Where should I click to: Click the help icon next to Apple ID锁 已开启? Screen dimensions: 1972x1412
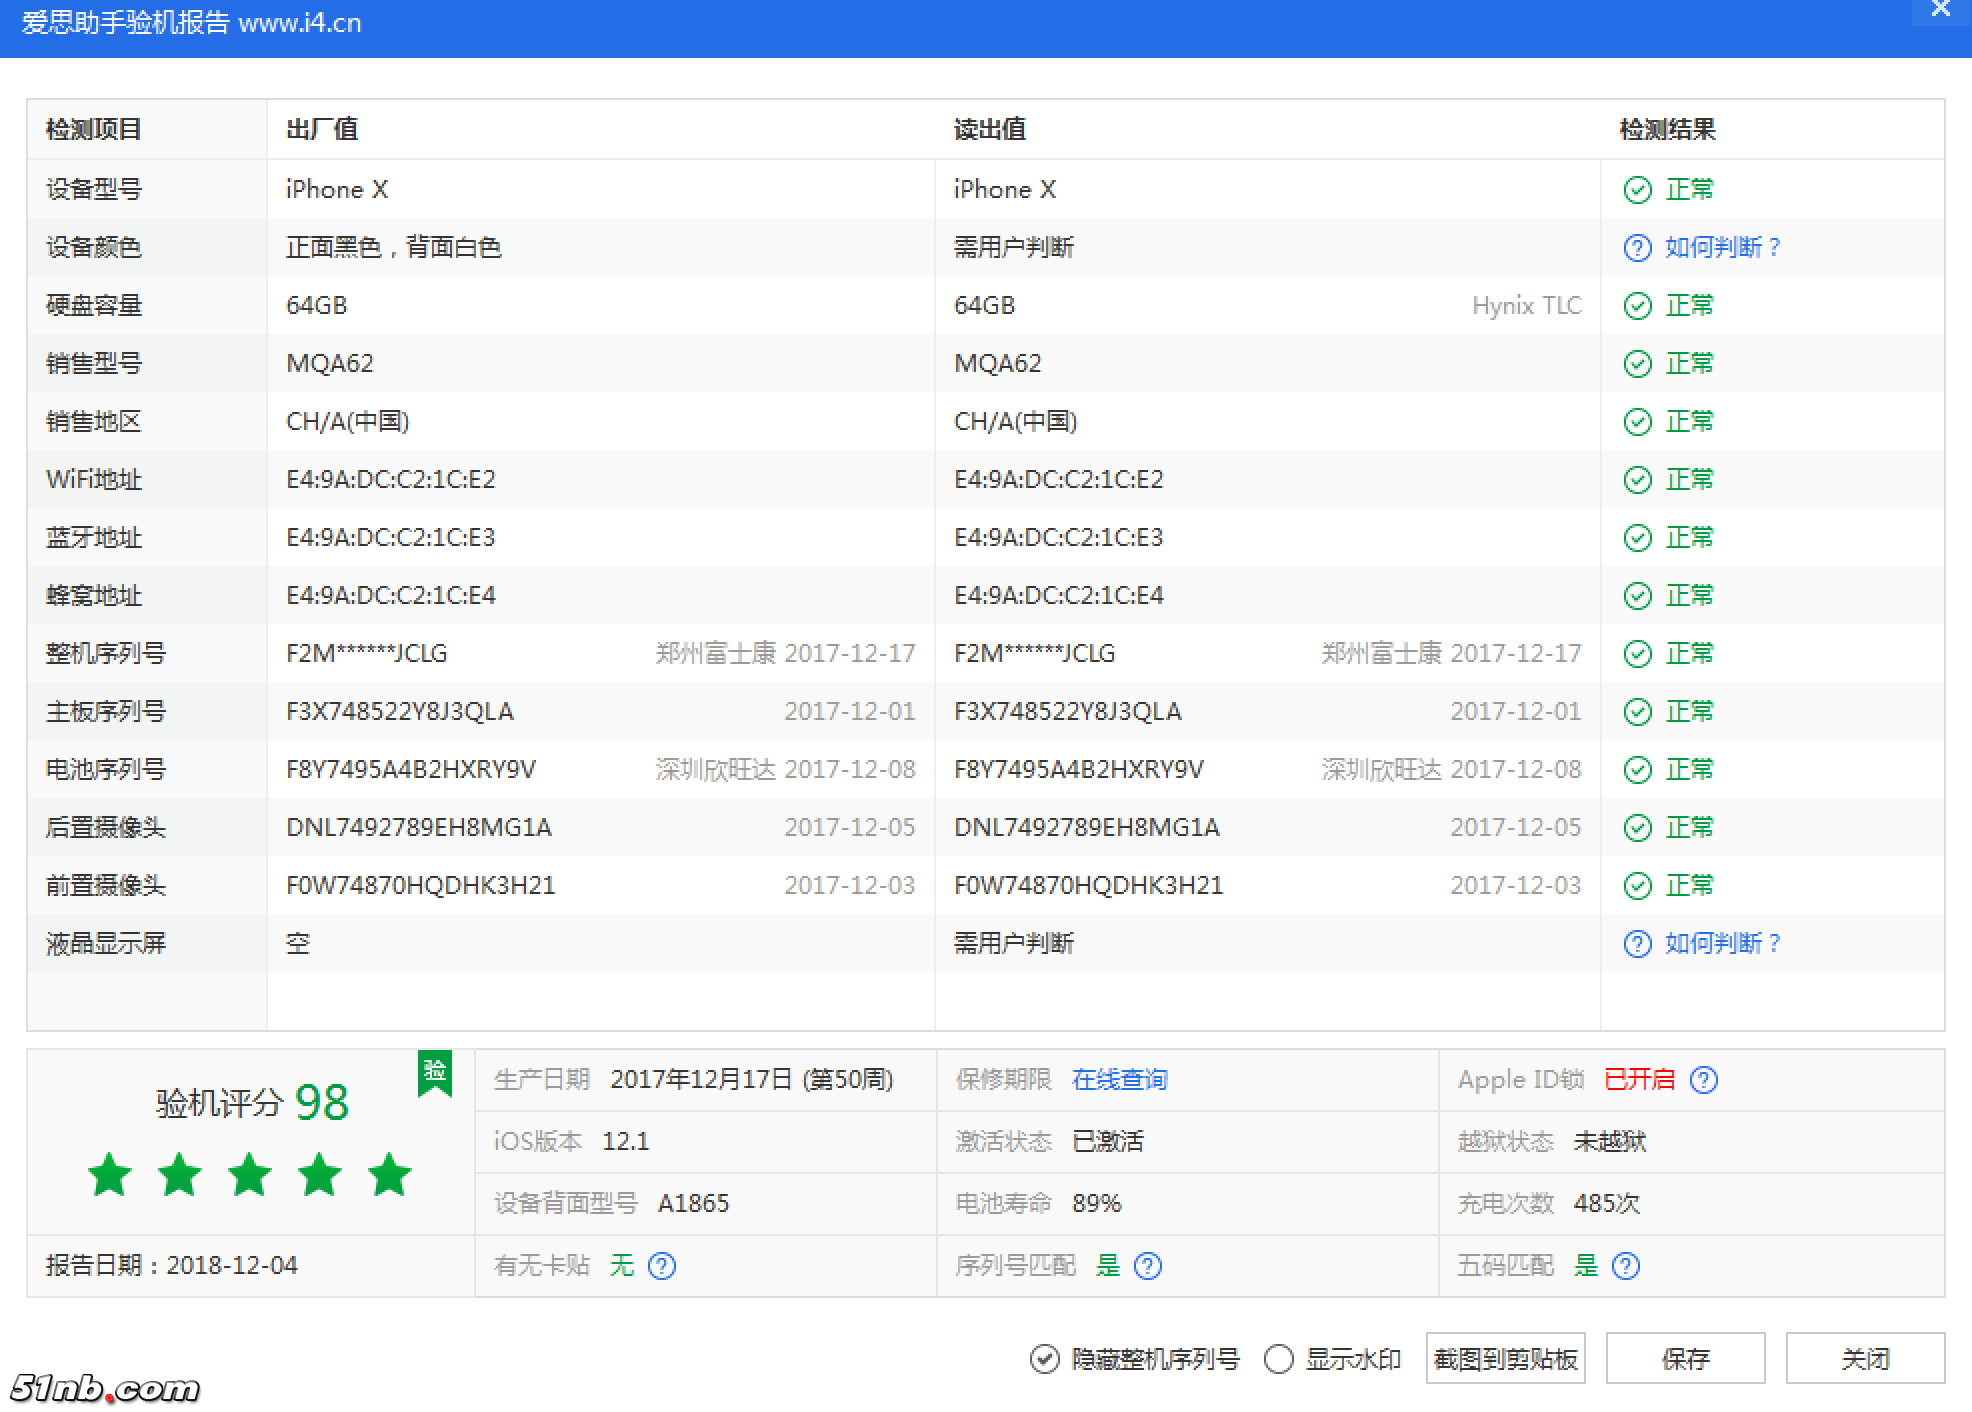[x=1704, y=1080]
